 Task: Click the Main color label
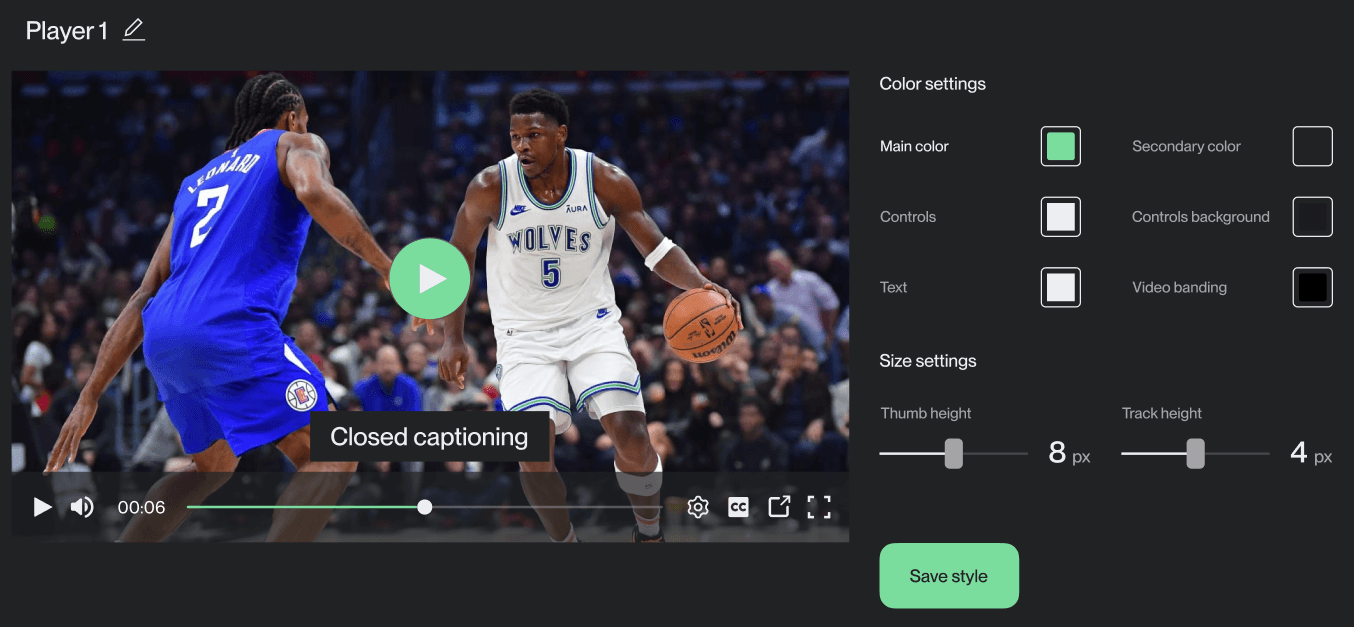(x=914, y=146)
